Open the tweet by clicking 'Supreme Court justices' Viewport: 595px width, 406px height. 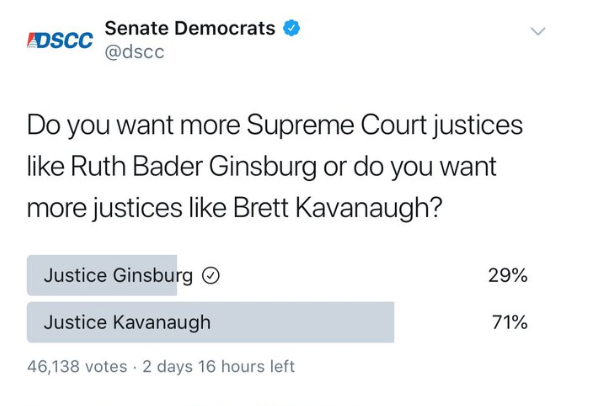pos(385,125)
